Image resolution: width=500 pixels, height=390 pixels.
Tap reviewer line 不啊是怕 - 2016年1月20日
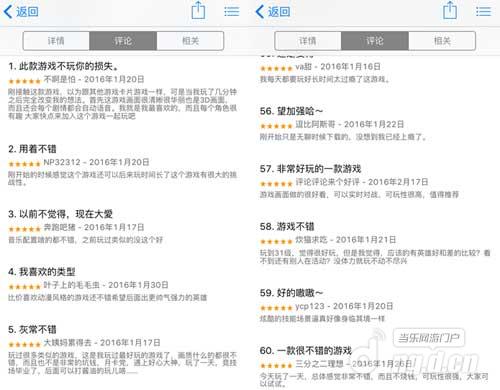pyautogui.click(x=94, y=79)
